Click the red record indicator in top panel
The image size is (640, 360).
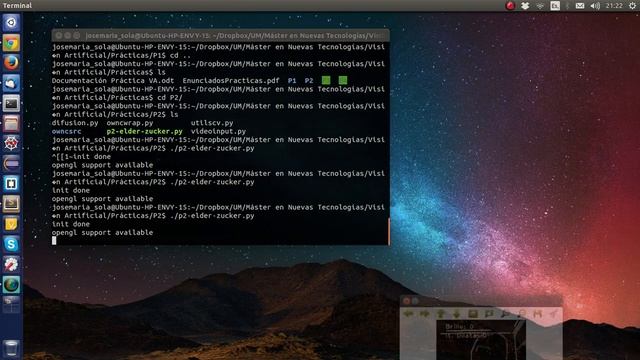(510, 5)
